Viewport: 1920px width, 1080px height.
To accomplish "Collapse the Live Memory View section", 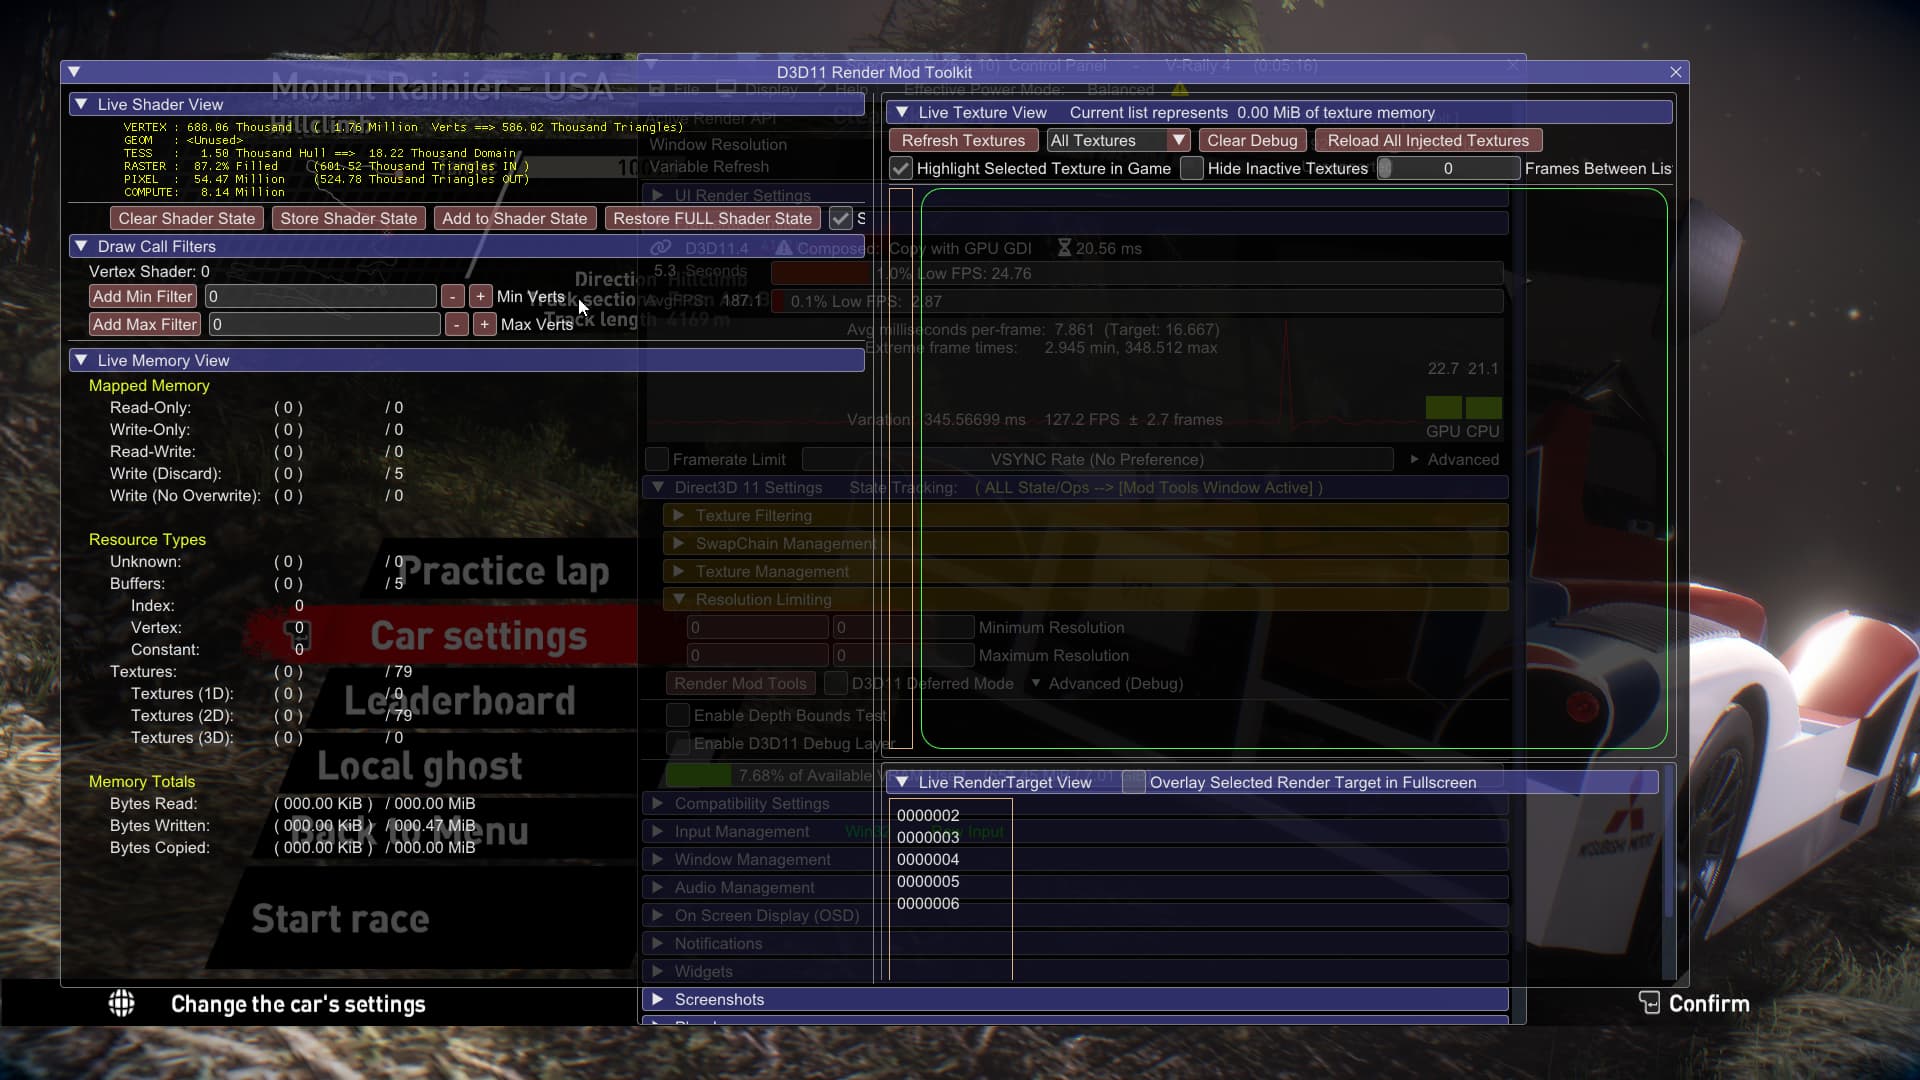I will coord(80,360).
